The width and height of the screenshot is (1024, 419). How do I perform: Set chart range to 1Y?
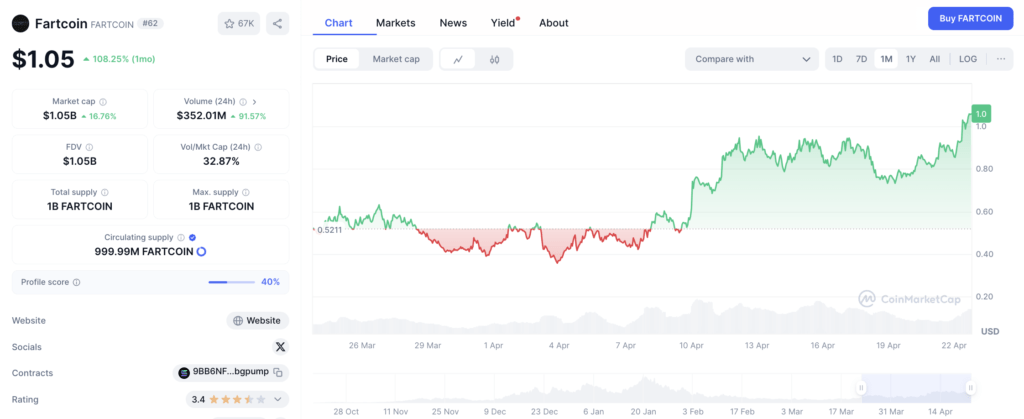click(x=911, y=59)
